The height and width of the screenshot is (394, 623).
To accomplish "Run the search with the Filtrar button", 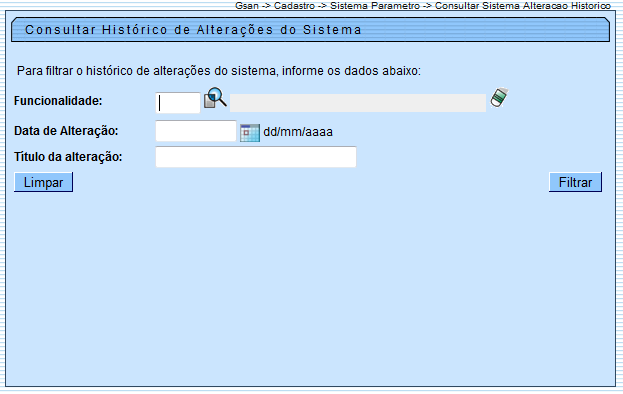I will [575, 182].
